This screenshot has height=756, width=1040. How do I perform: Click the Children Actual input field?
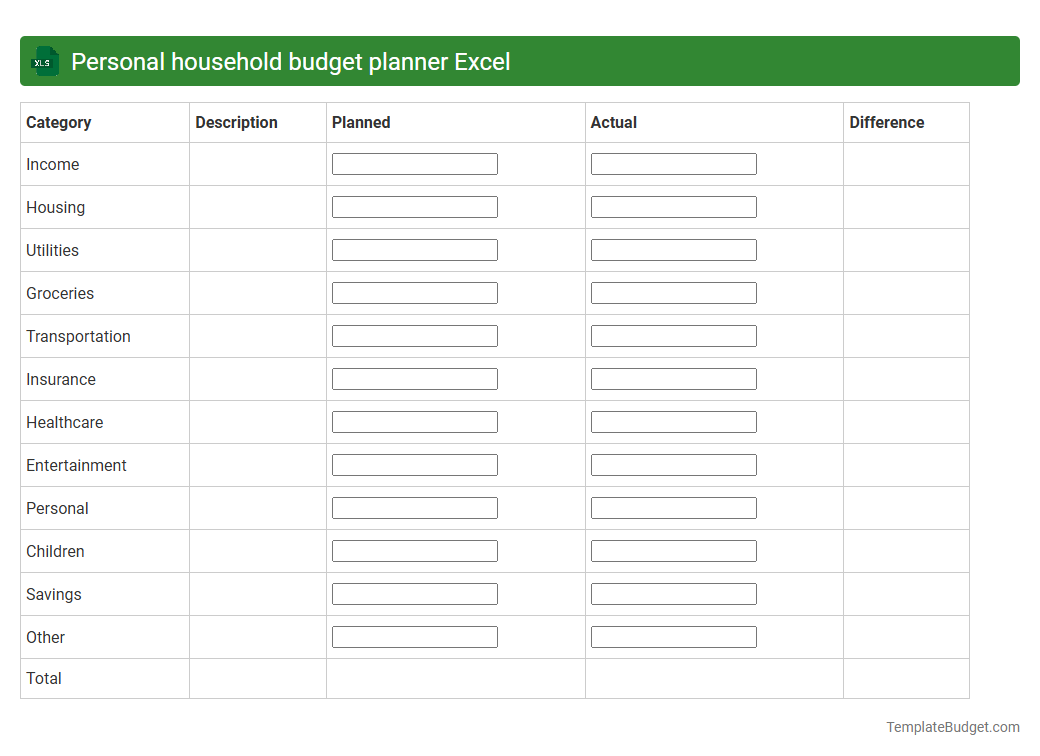(x=673, y=550)
